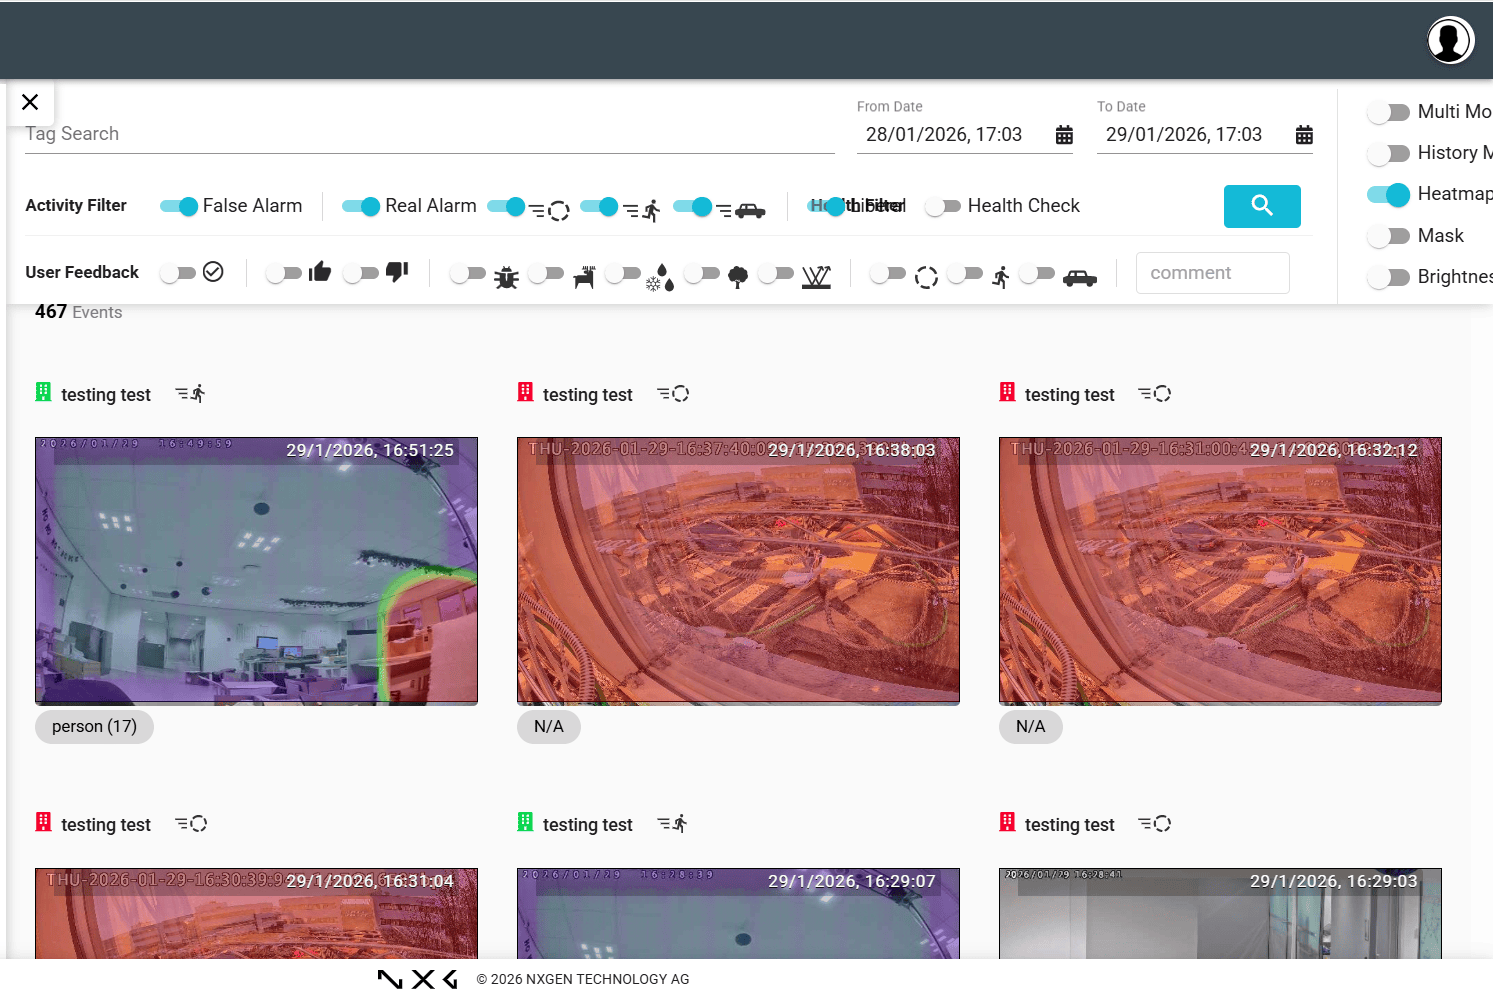Disable the False Alarm filter toggle
The image size is (1493, 998).
click(179, 206)
